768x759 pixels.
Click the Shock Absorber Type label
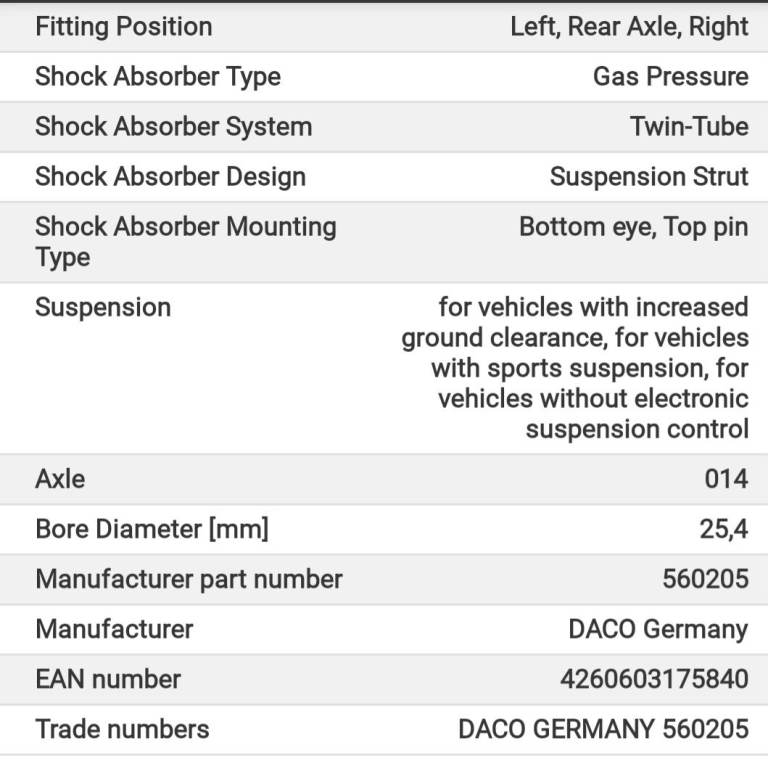(x=158, y=77)
